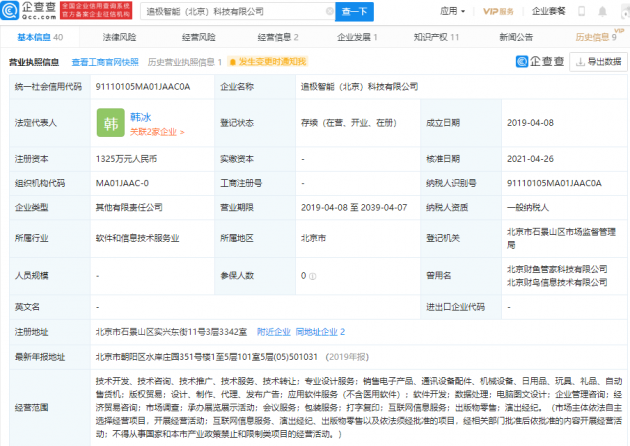630x446 pixels.
Task: Click the mobile phone icon in header
Action: (x=581, y=11)
